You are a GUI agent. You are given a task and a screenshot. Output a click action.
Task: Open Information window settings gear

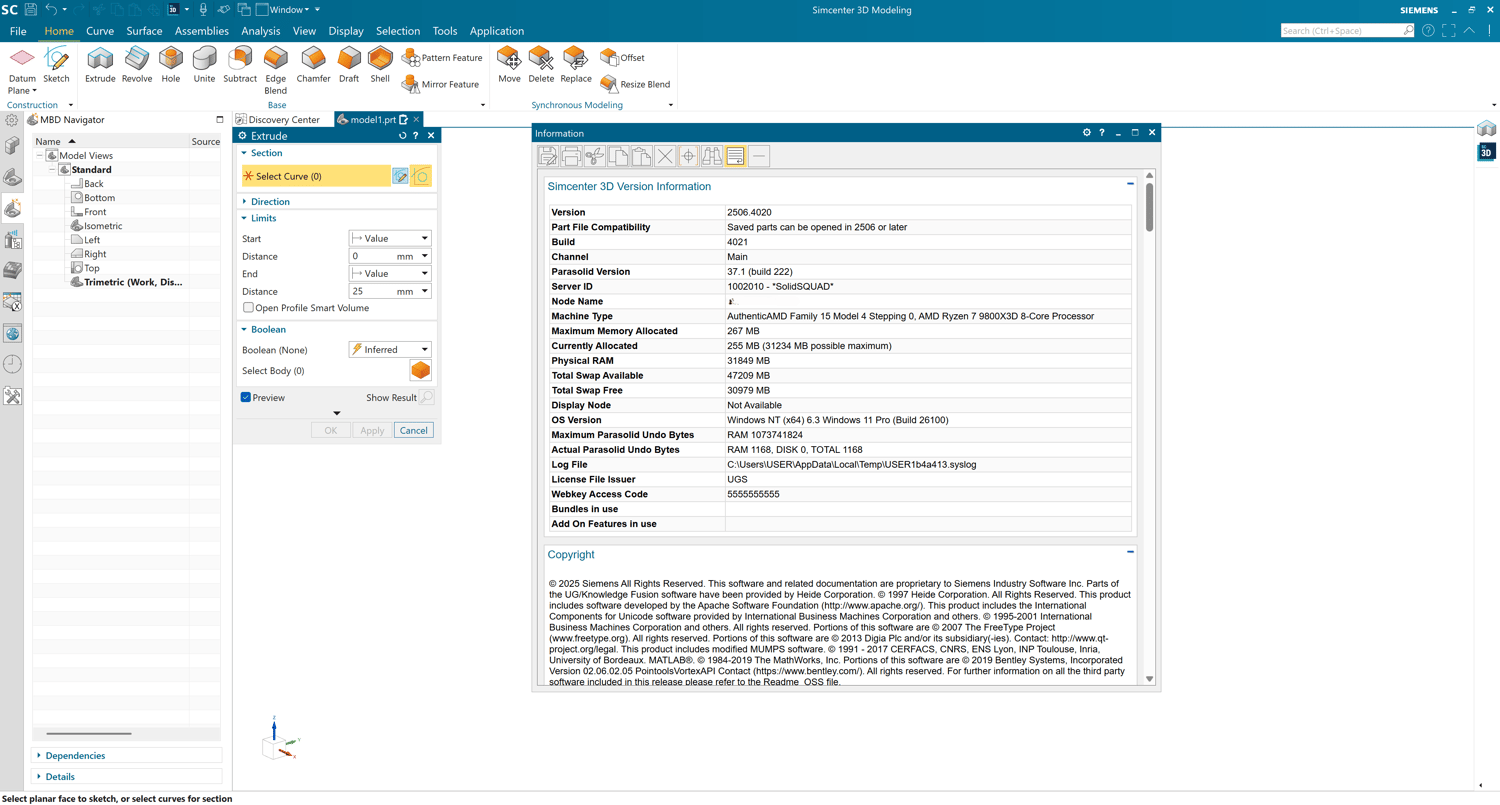pos(1087,133)
